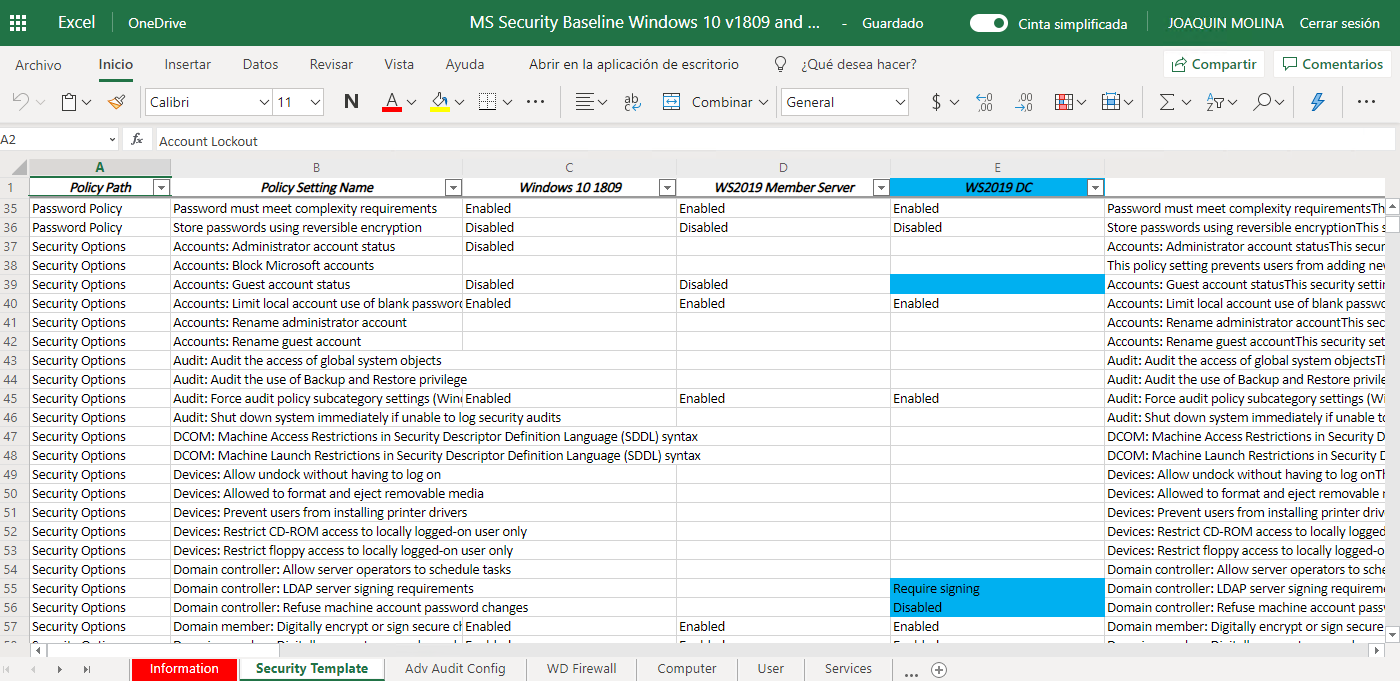Click the Wrap Text icon

click(x=632, y=102)
